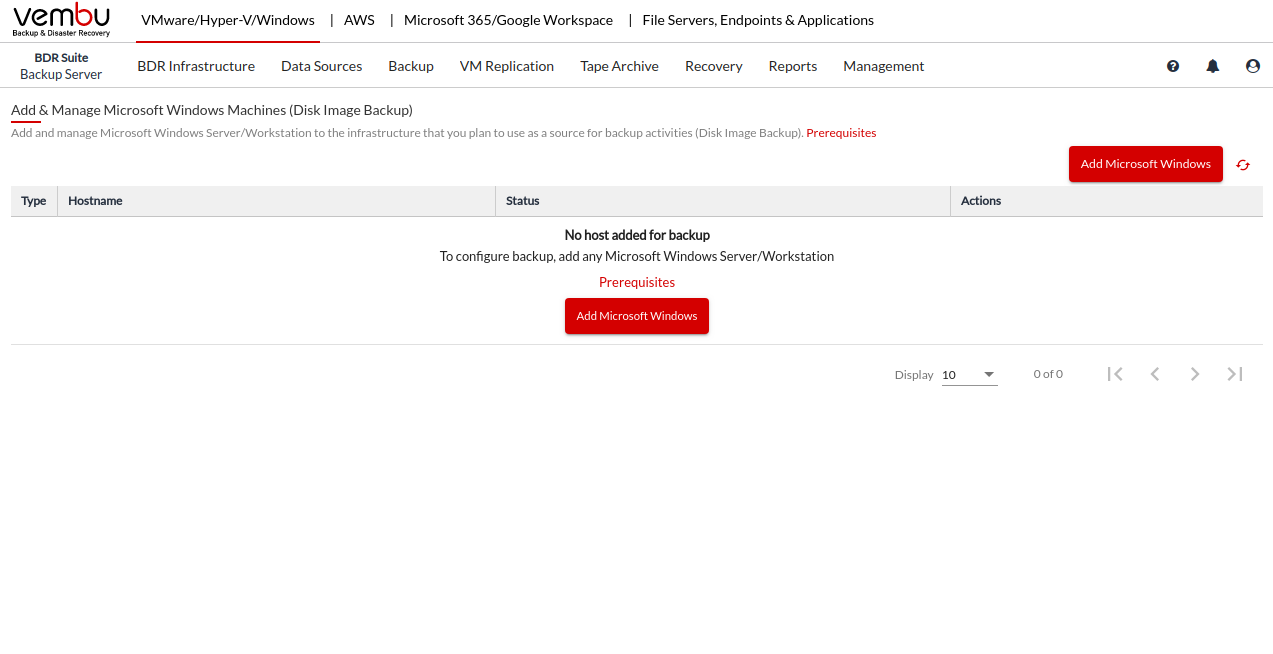Click top-right Add Microsoft Windows button
The width and height of the screenshot is (1273, 654).
[1145, 164]
